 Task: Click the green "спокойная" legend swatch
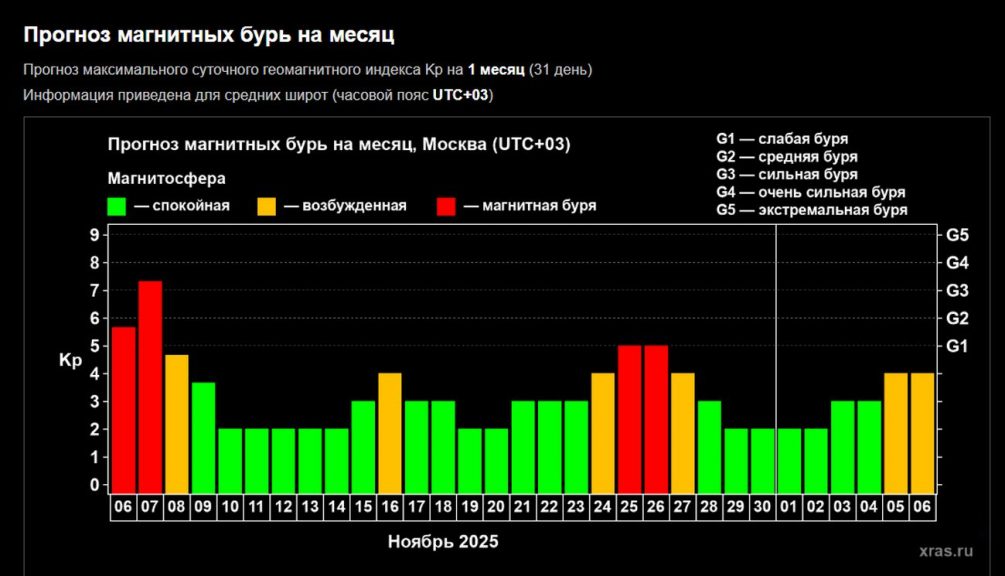[116, 206]
